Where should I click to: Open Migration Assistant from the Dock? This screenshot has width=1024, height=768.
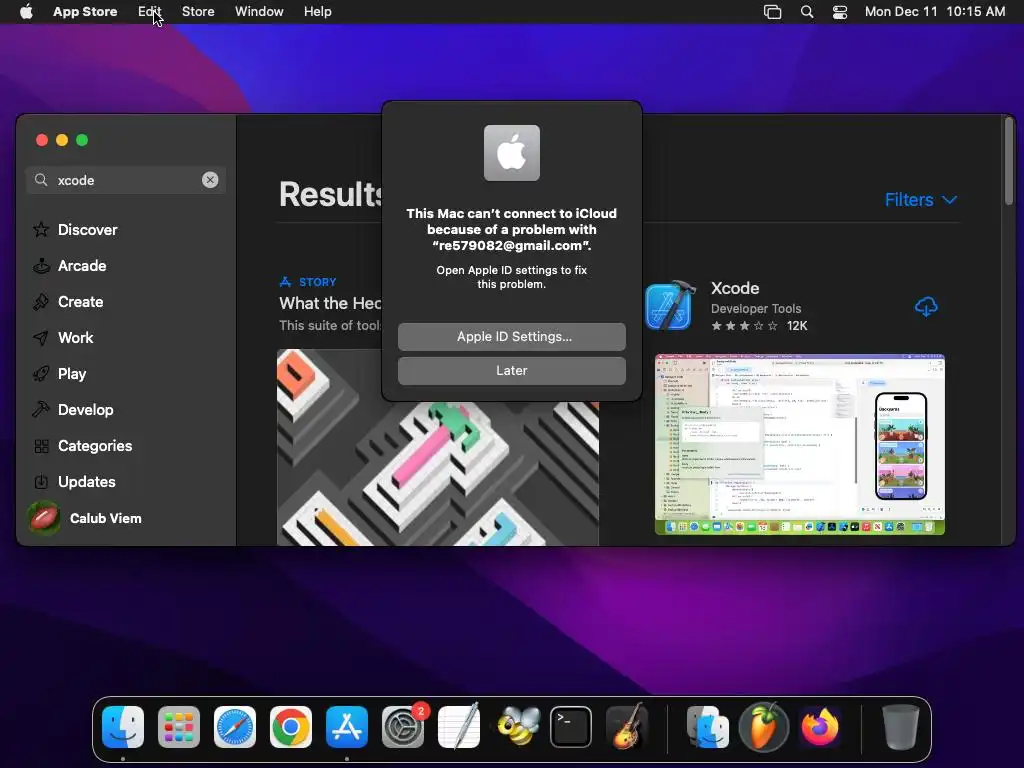(708, 726)
